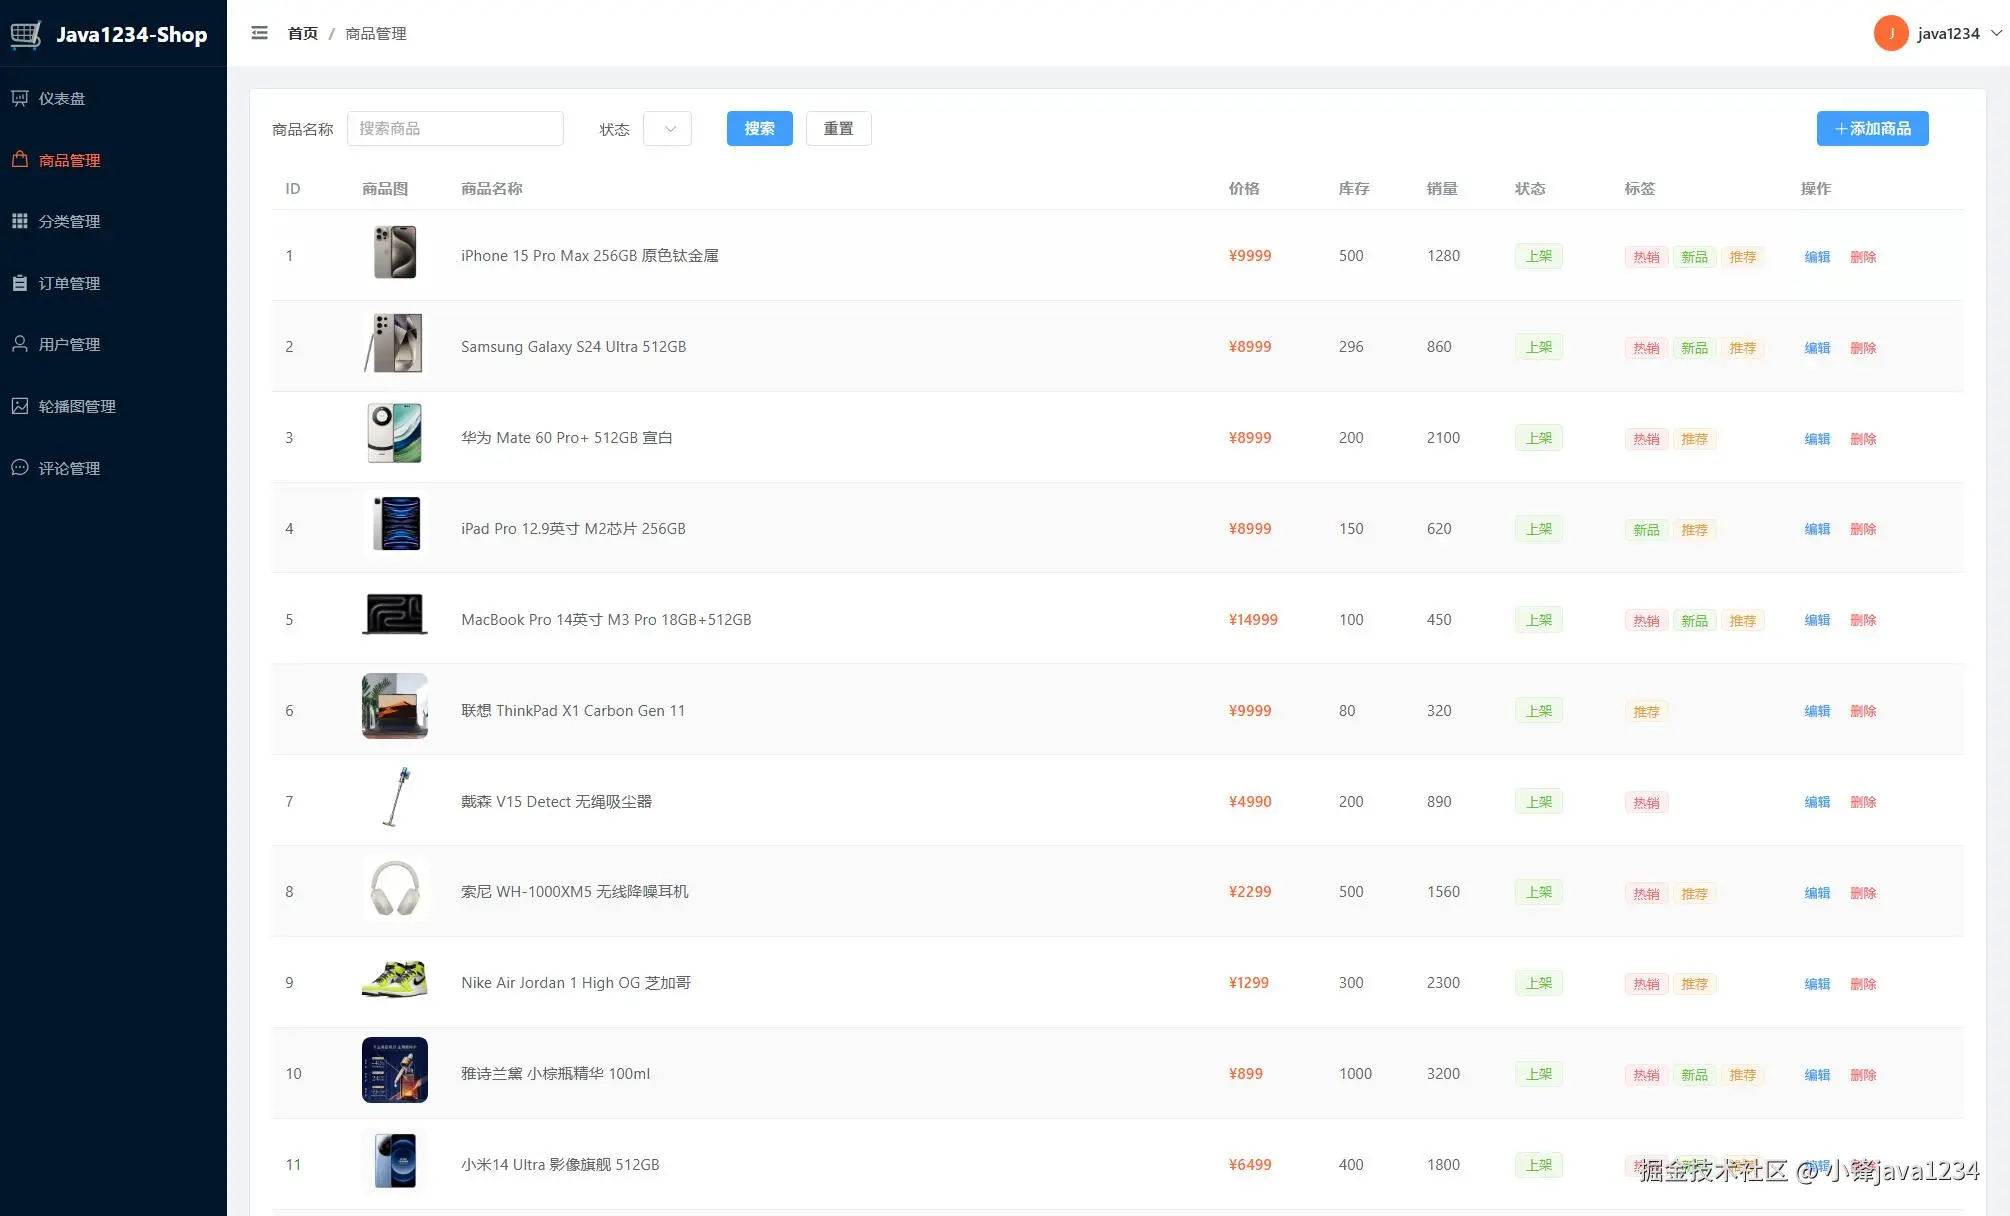
Task: Click the 评论管理 chat bubble icon
Action: pos(20,468)
